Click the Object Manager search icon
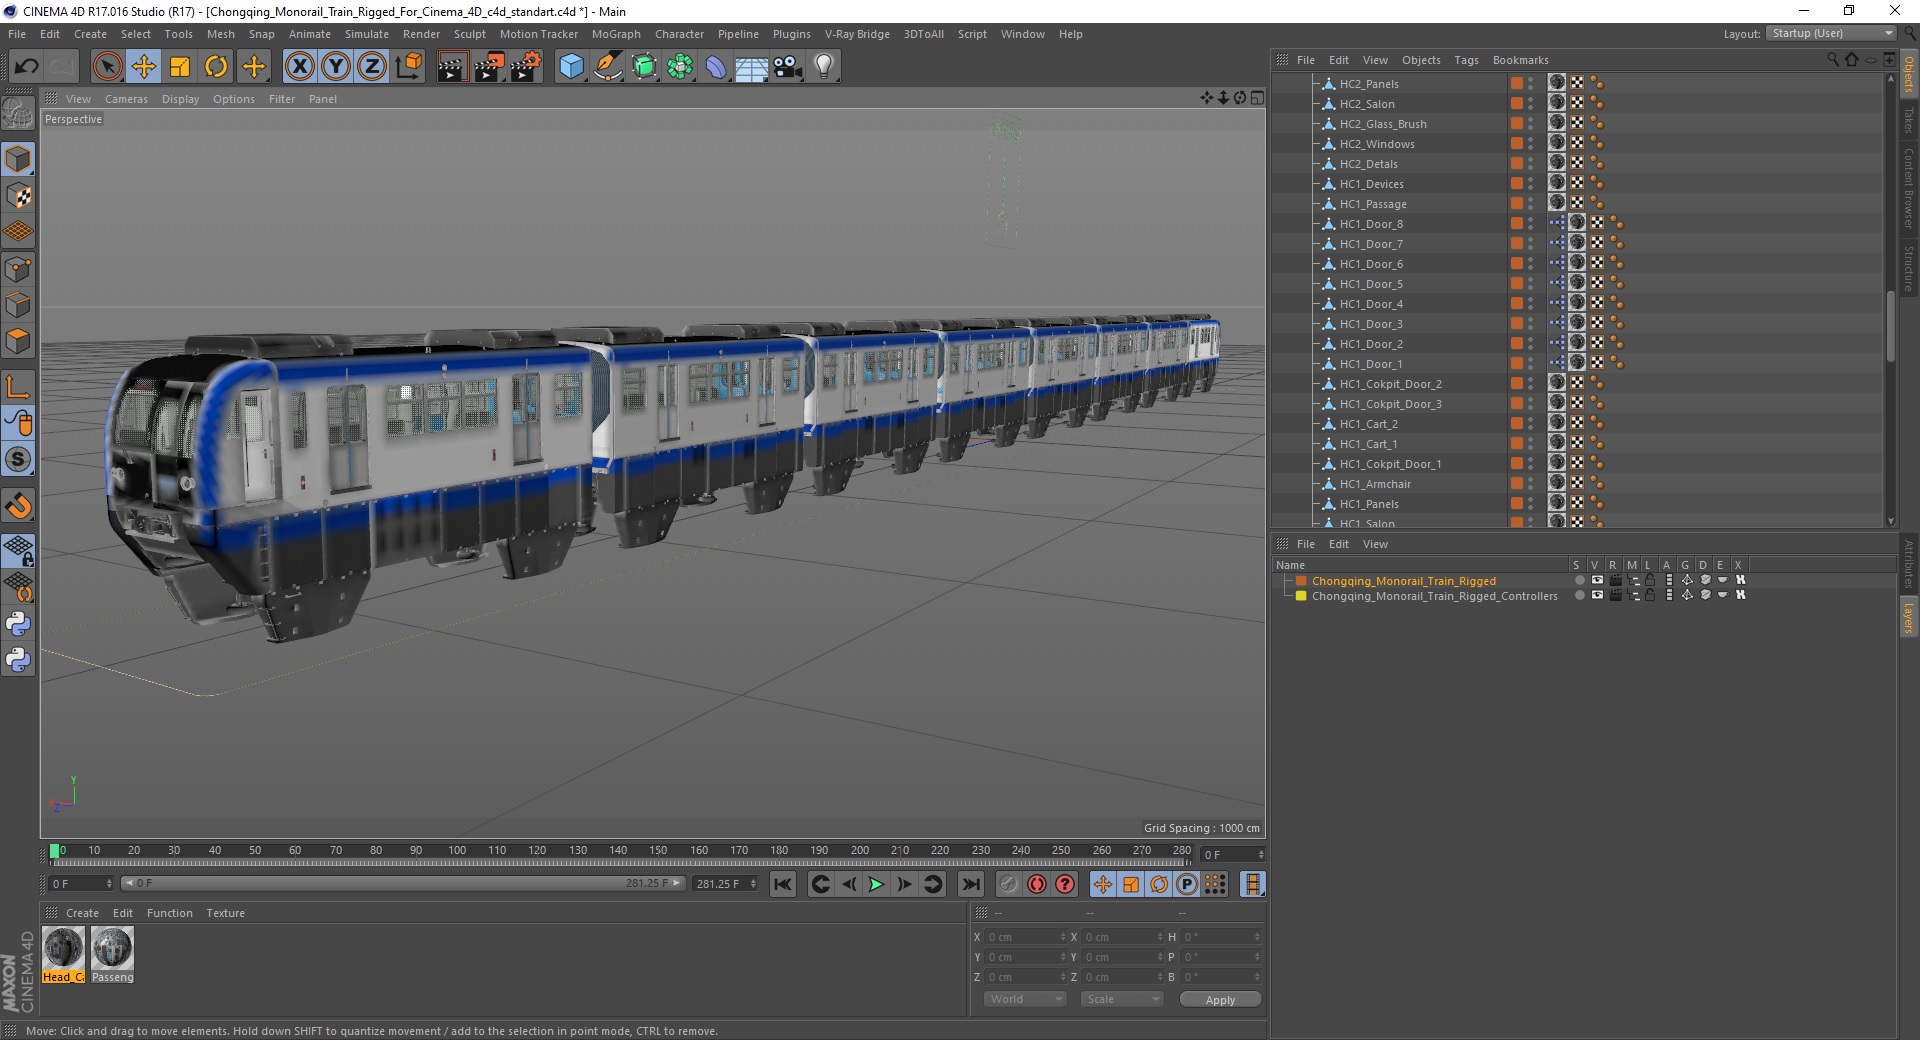Screen dimensions: 1920x1040 (1833, 60)
